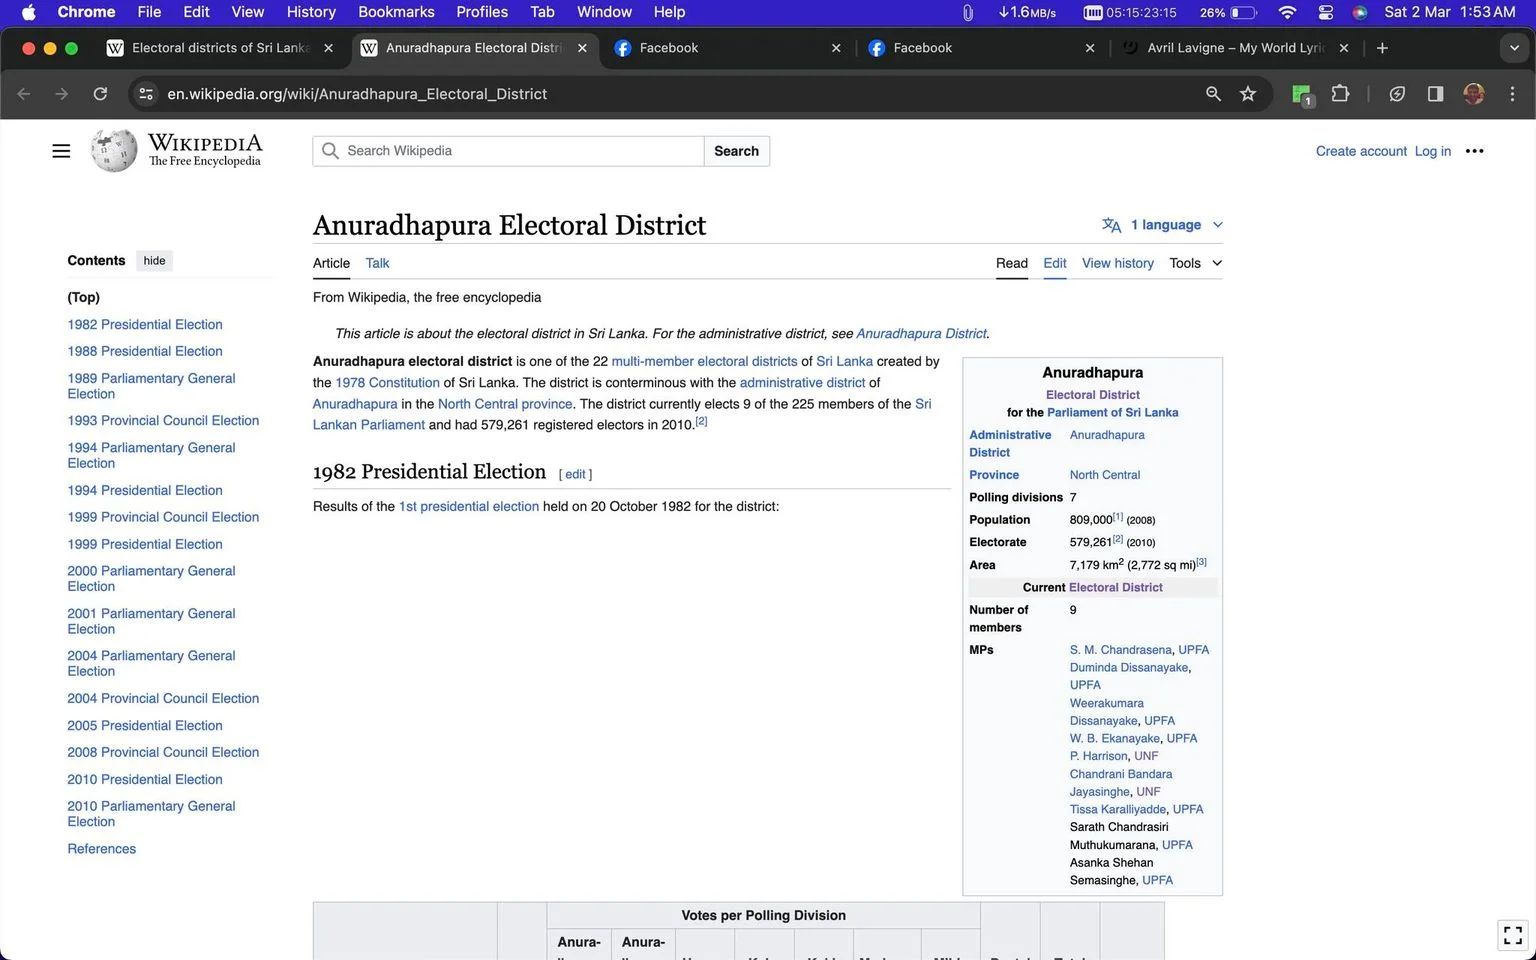Open Chrome extensions puzzle icon
The height and width of the screenshot is (960, 1536).
1340,94
